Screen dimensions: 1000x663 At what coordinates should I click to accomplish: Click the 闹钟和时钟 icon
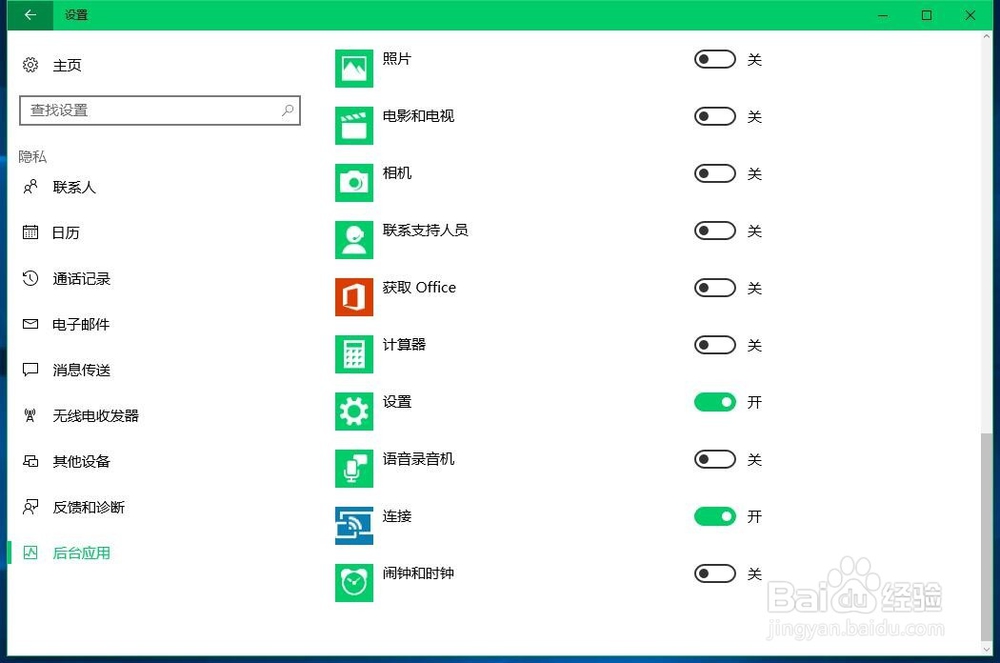[x=354, y=582]
